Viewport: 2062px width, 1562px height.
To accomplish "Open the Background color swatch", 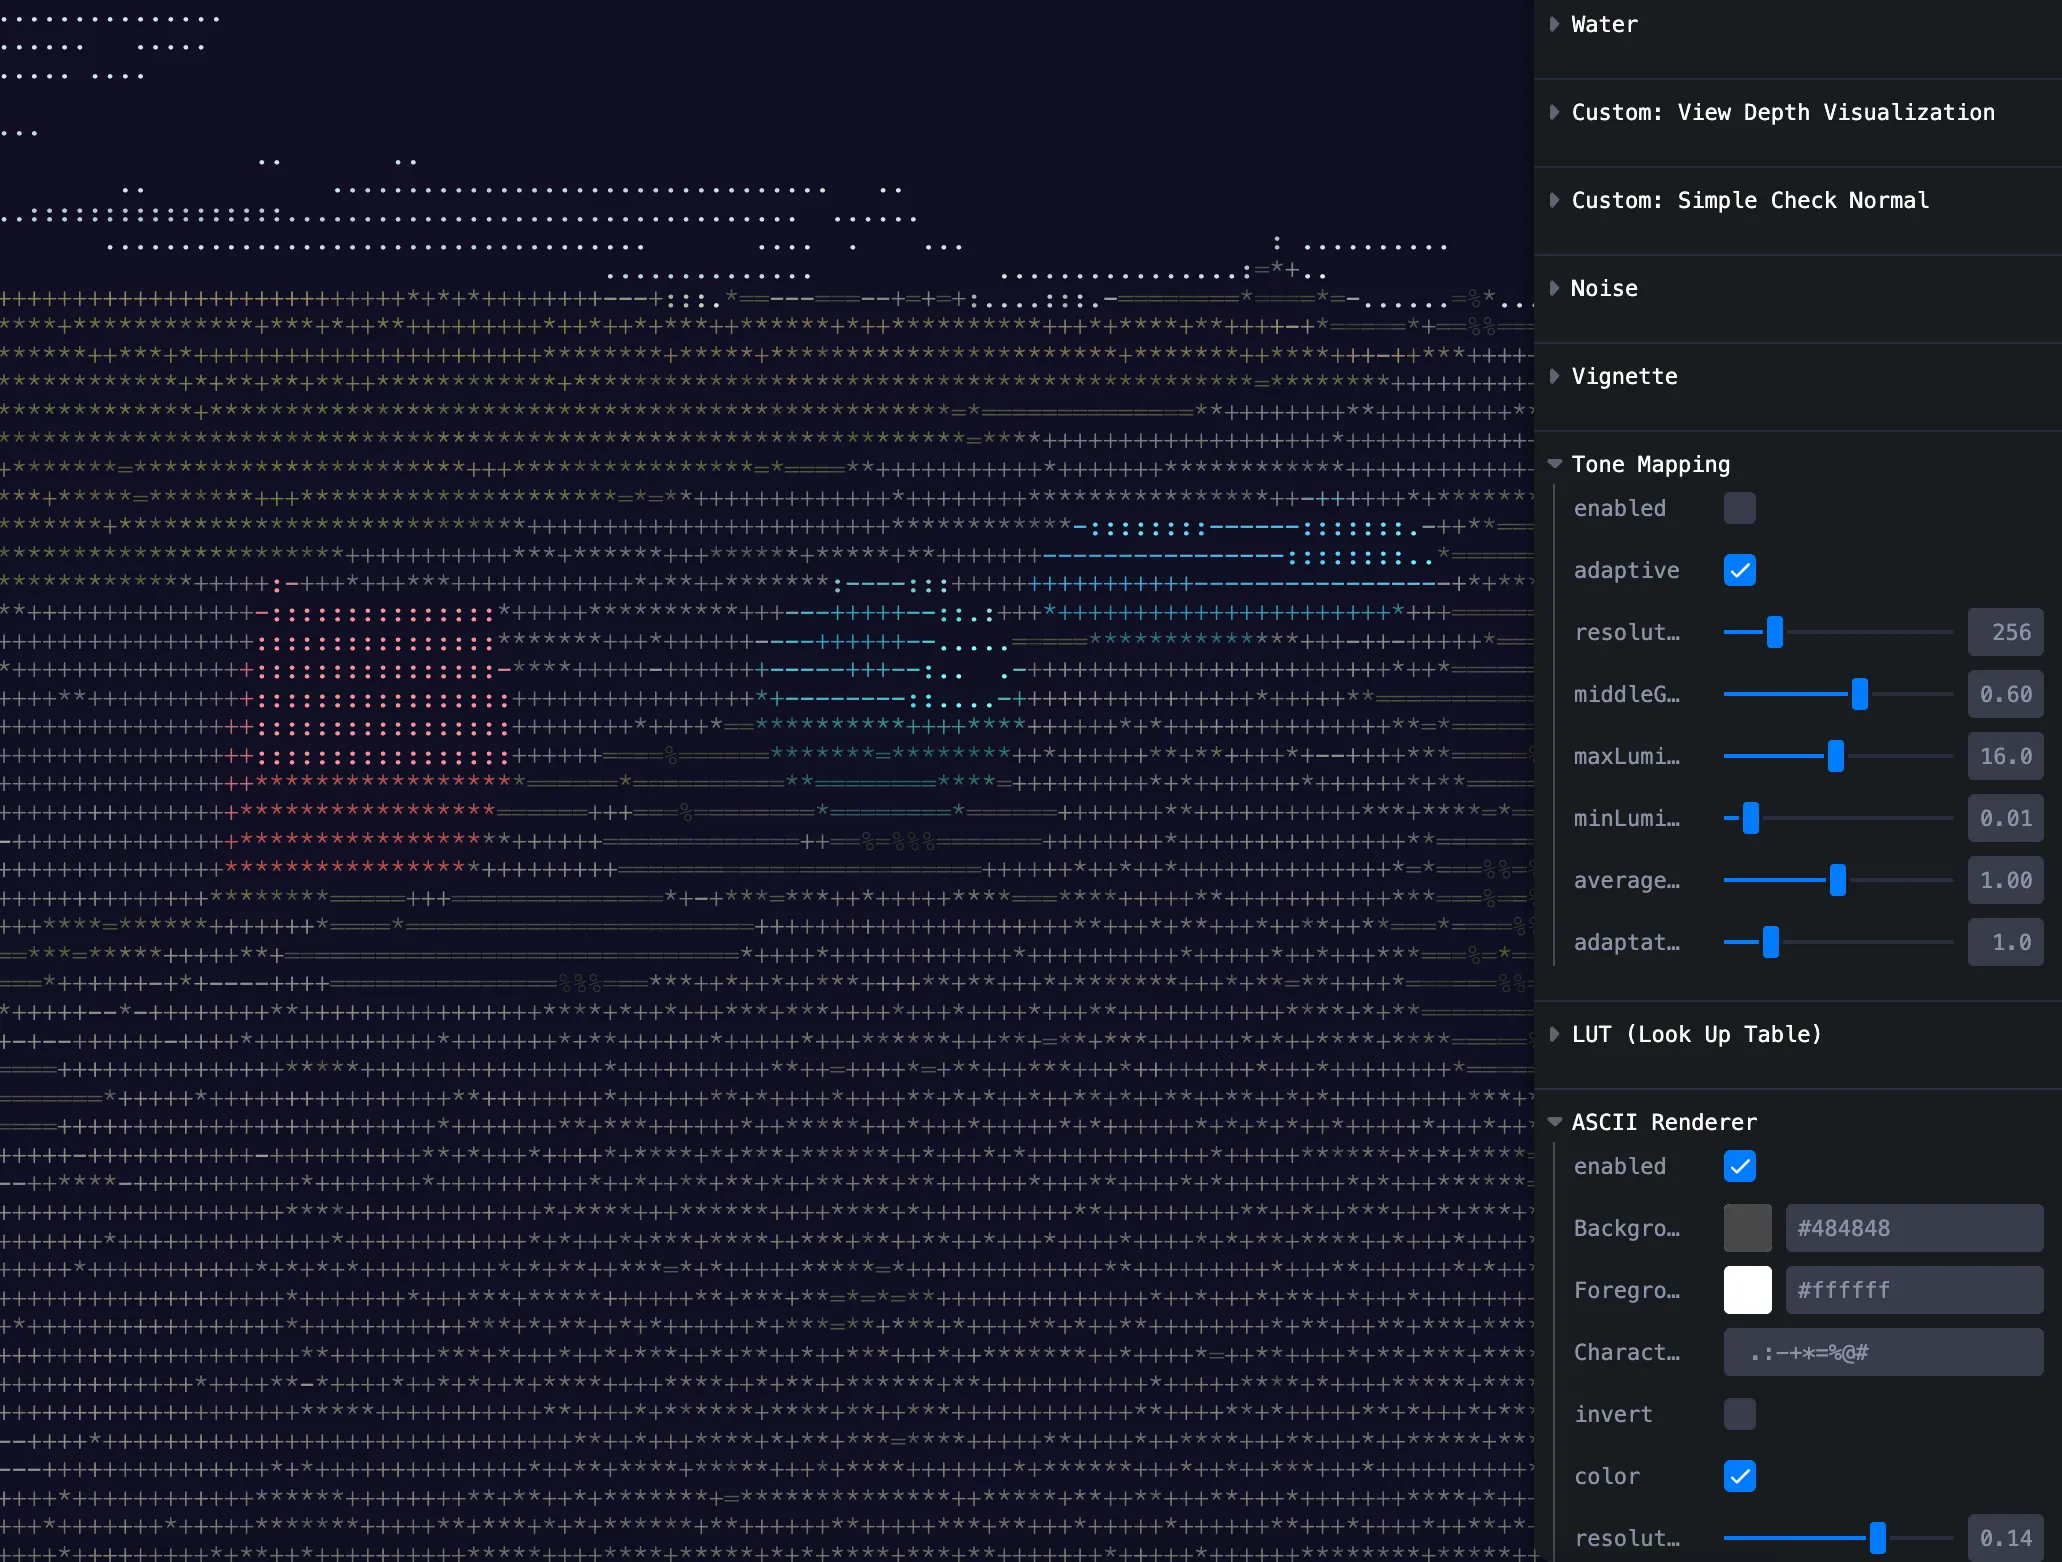I will pyautogui.click(x=1747, y=1228).
